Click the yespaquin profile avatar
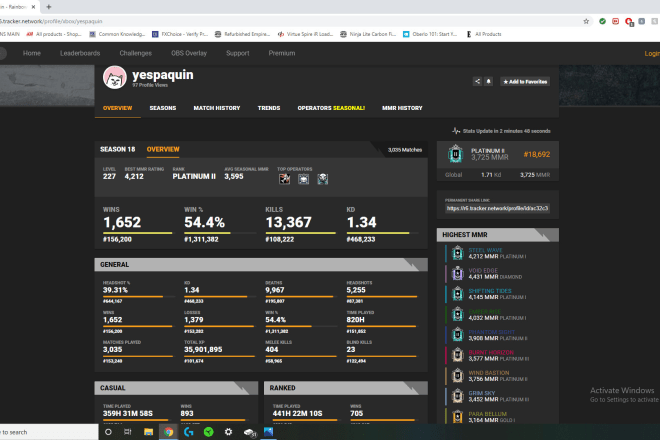The width and height of the screenshot is (660, 440). click(x=114, y=77)
